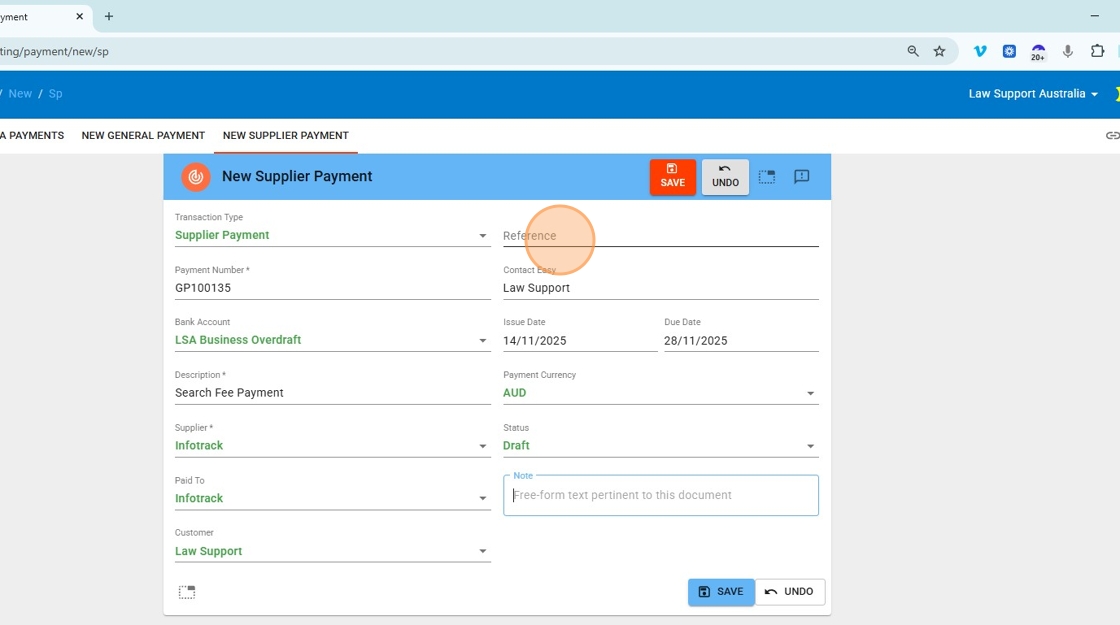Open a new browser tab
The image size is (1120, 625).
point(109,17)
